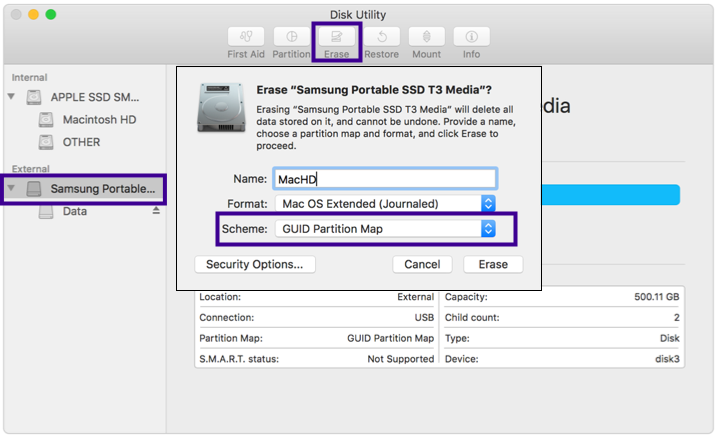Open the Format dropdown menu

386,204
